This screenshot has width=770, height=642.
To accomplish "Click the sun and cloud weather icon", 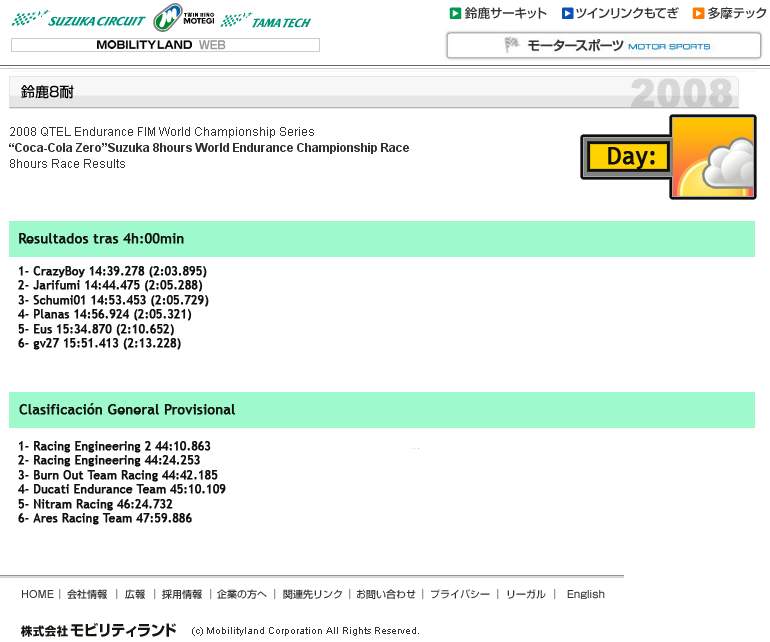I will (713, 157).
